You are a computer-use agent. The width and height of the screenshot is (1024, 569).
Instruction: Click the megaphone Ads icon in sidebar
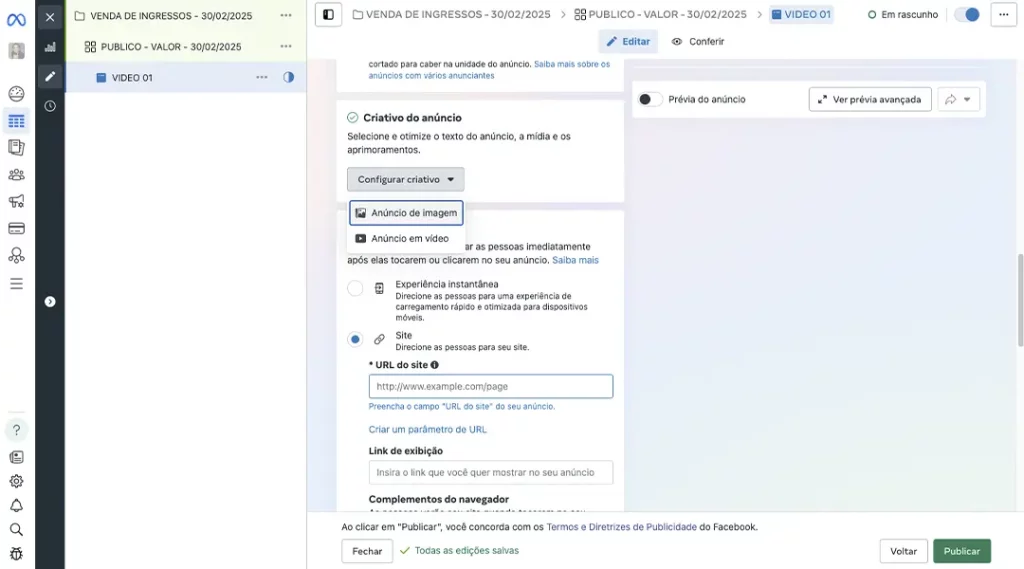16,202
